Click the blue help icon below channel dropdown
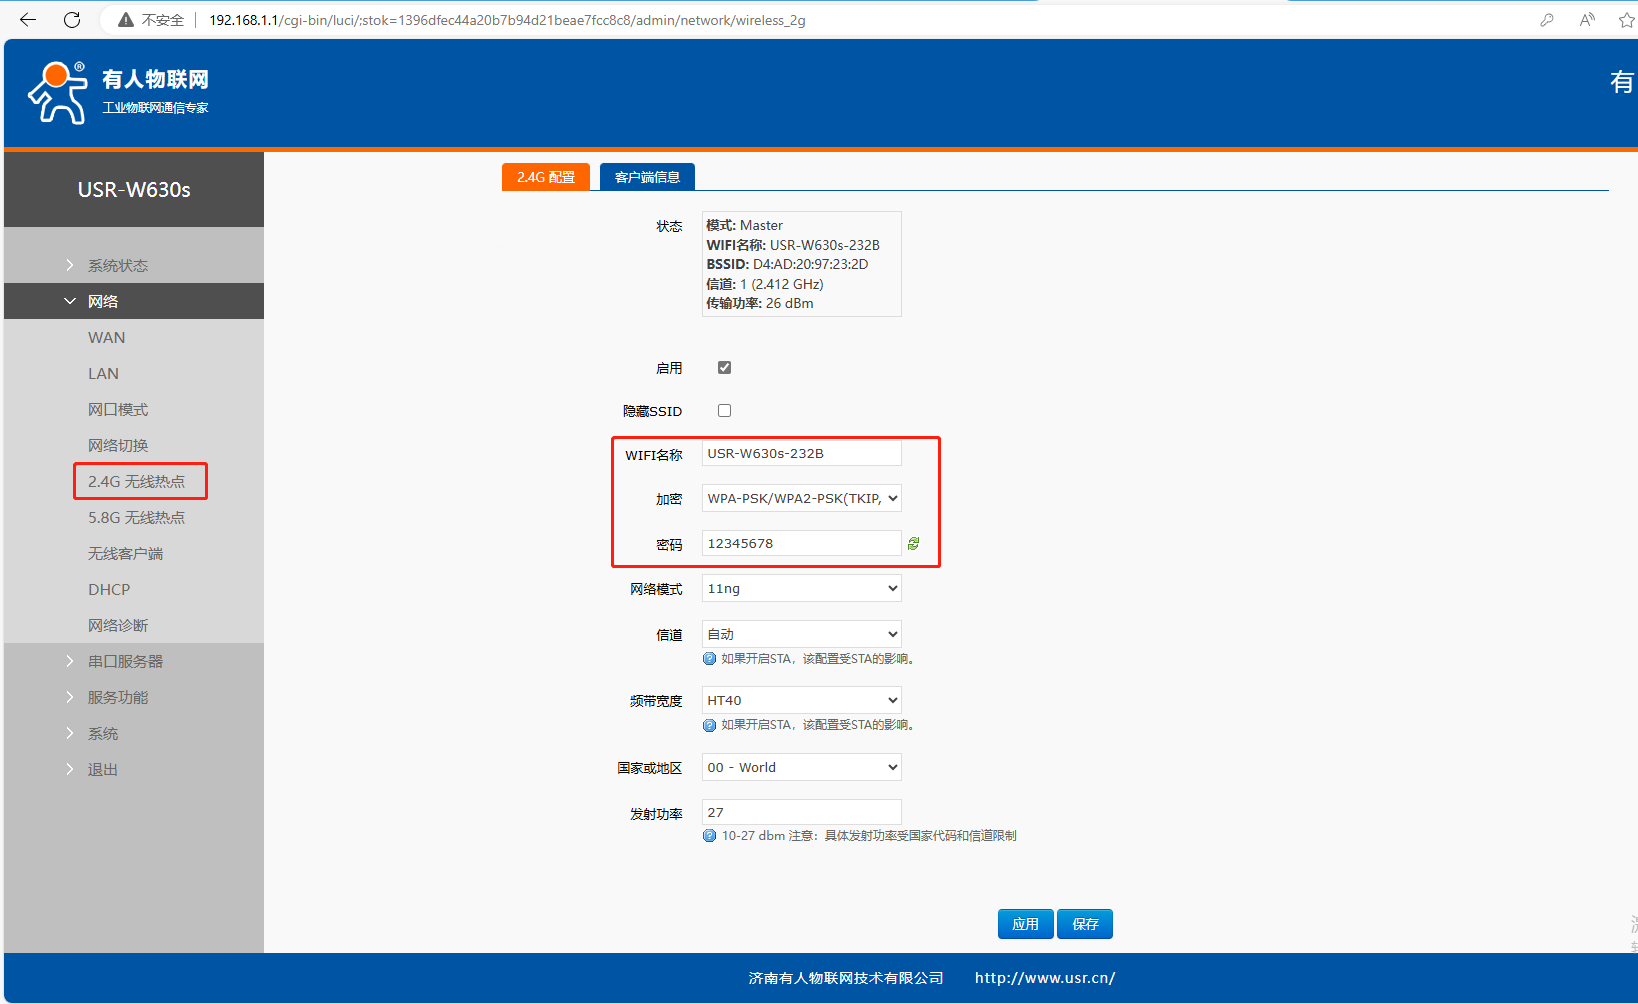Viewport: 1638px width, 1004px height. pyautogui.click(x=709, y=659)
